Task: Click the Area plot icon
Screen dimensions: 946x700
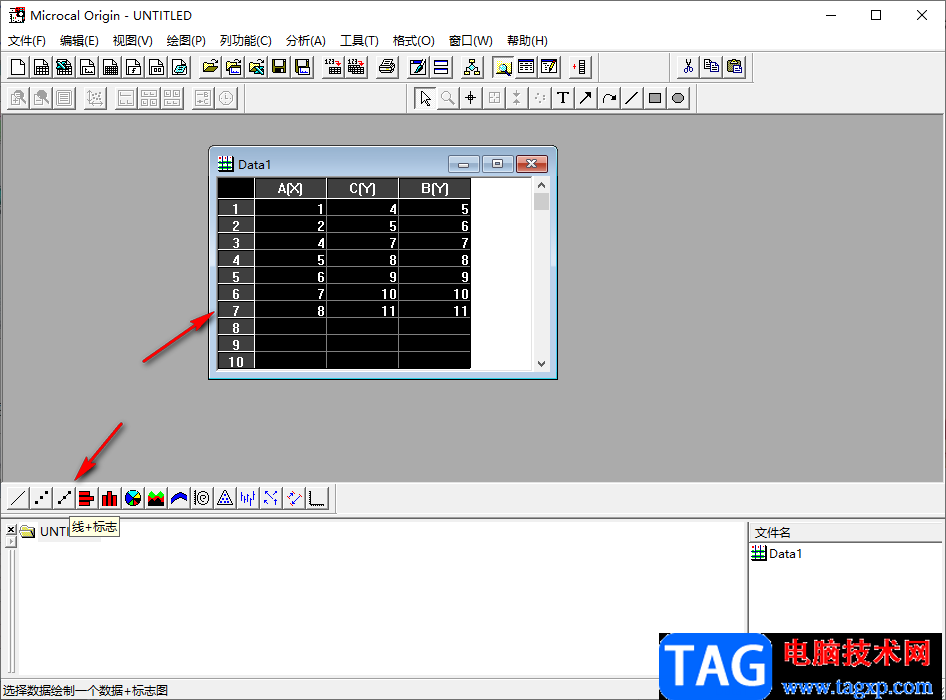Action: pyautogui.click(x=156, y=498)
